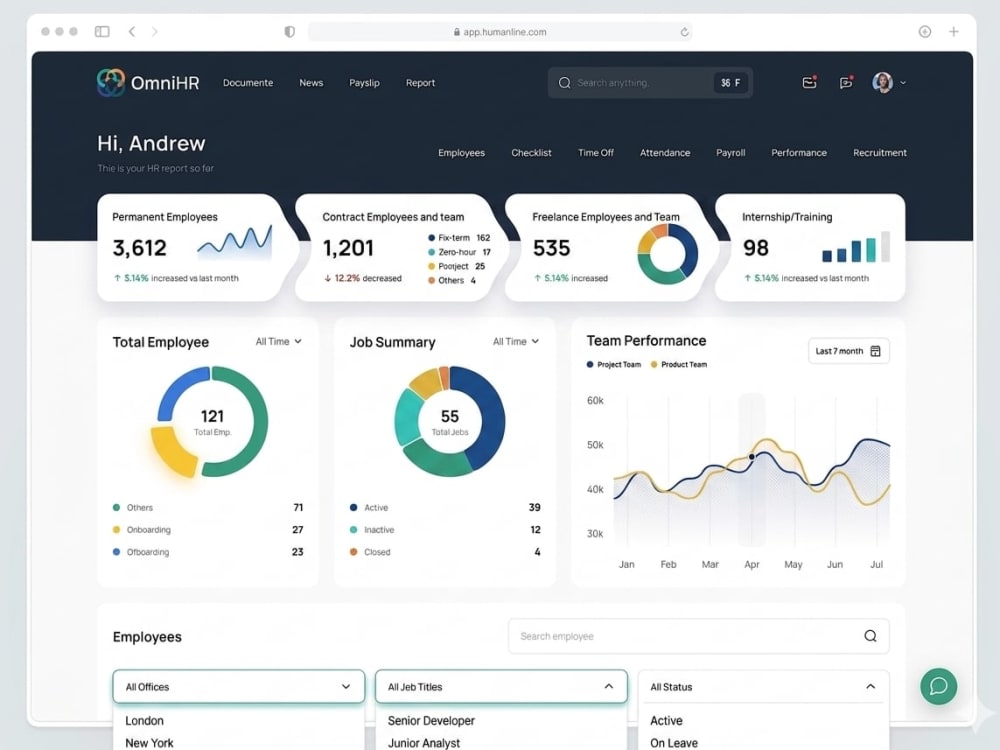1000x750 pixels.
Task: Open the chat notifications icon in header
Action: point(846,82)
